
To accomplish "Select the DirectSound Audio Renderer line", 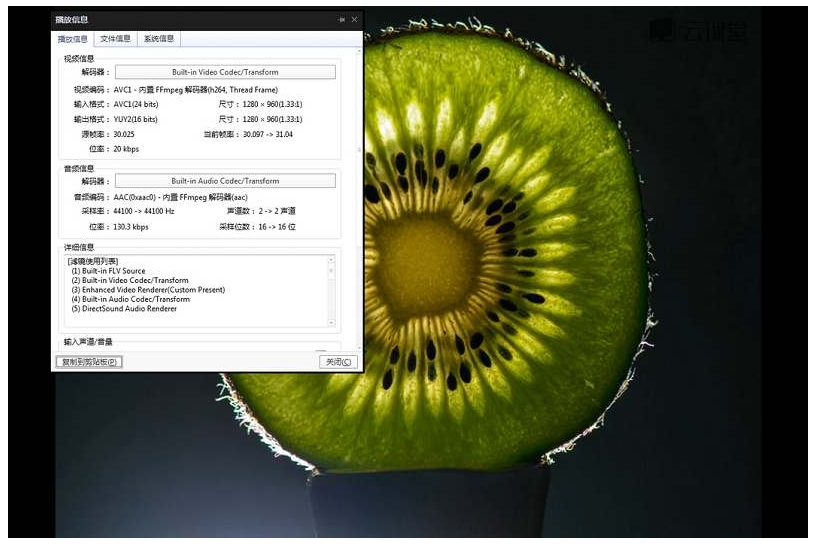I will [x=124, y=308].
